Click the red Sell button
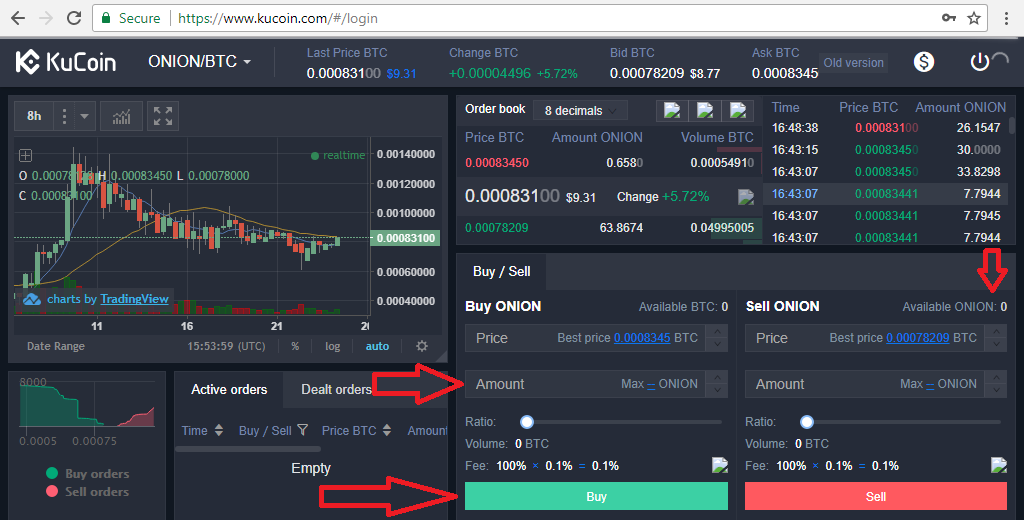Image resolution: width=1024 pixels, height=520 pixels. 876,496
